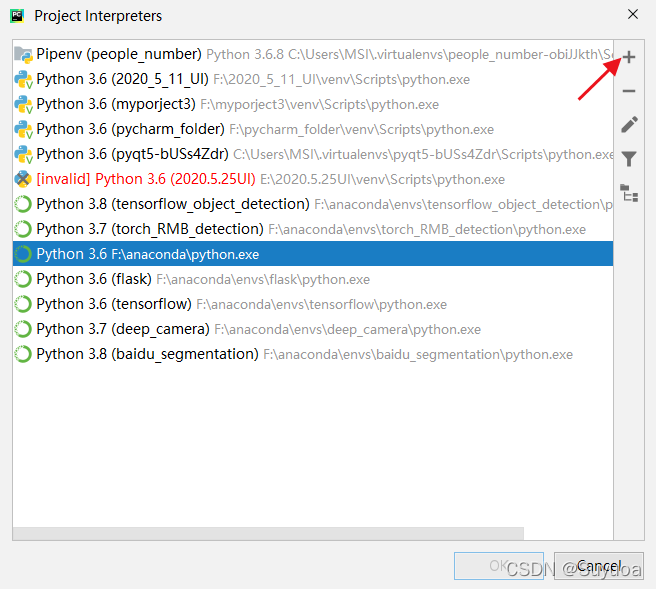The height and width of the screenshot is (589, 656).
Task: Click the invalid interpreter warning icon
Action: click(23, 179)
